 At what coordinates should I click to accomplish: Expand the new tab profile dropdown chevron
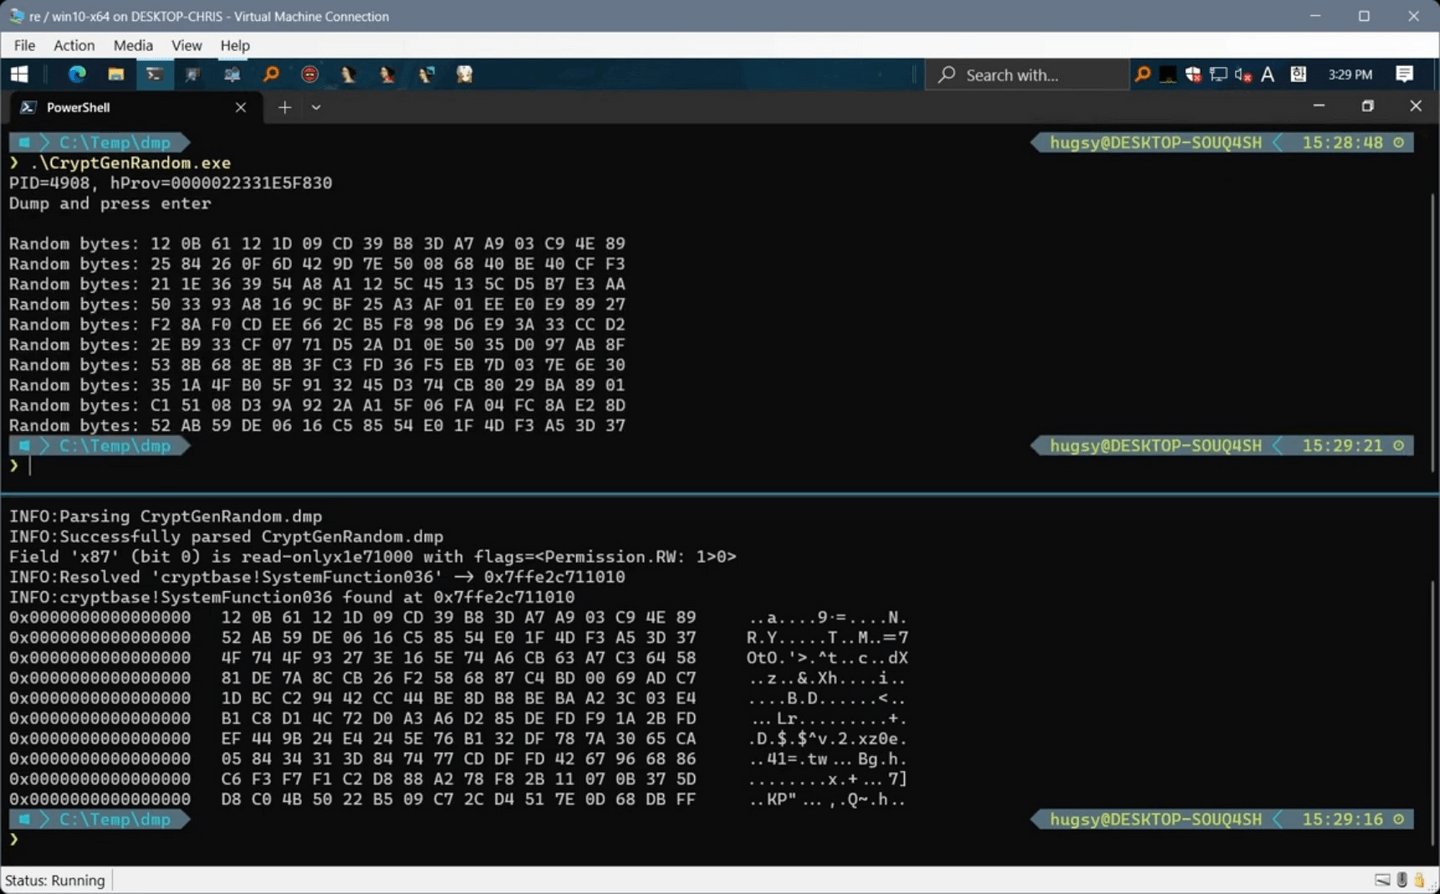(x=316, y=107)
